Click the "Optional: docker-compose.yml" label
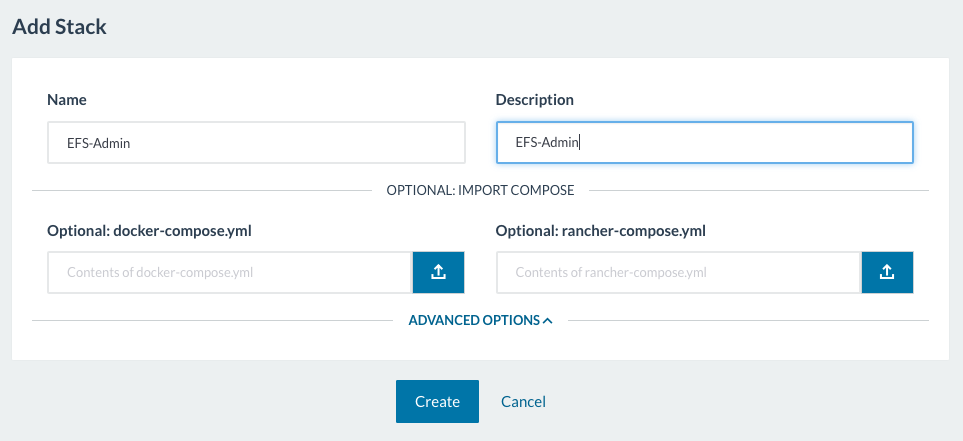This screenshot has width=963, height=441. [x=149, y=231]
